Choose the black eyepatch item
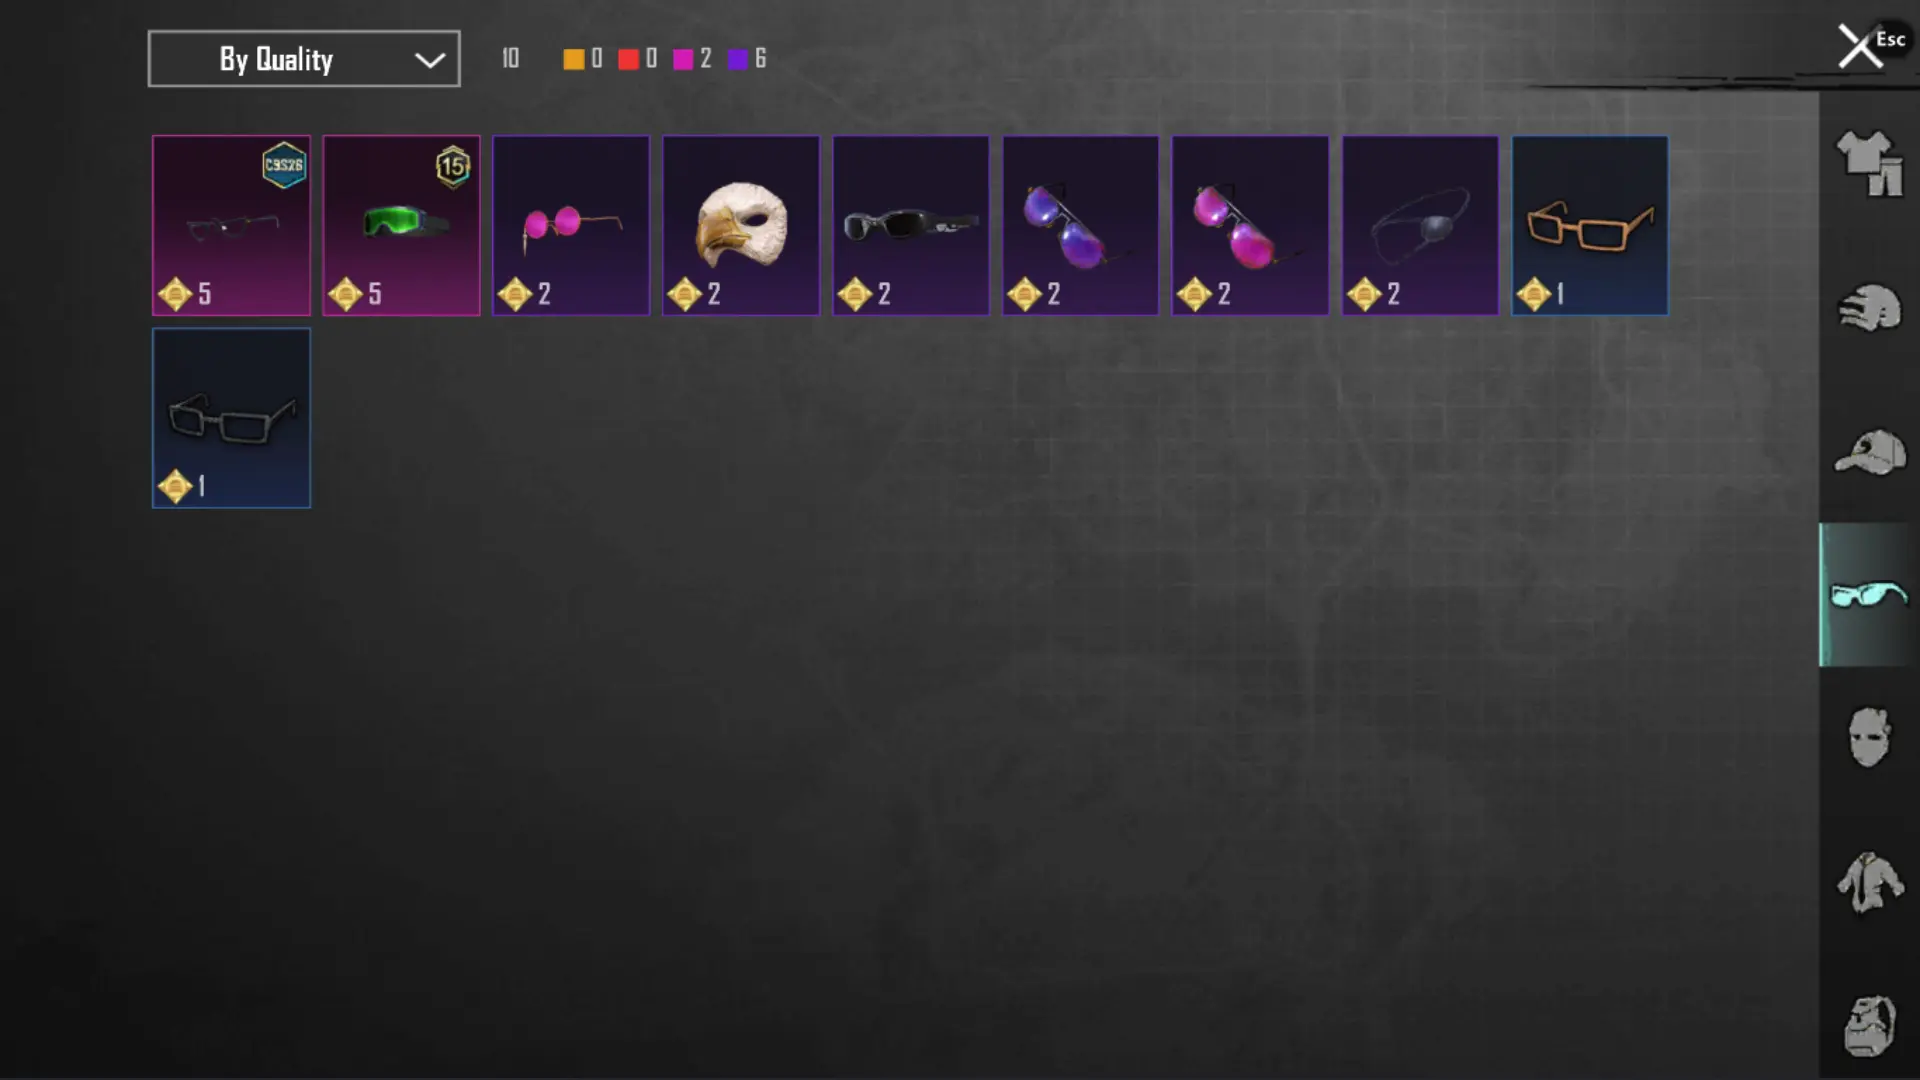Image resolution: width=1920 pixels, height=1080 pixels. coord(1420,225)
